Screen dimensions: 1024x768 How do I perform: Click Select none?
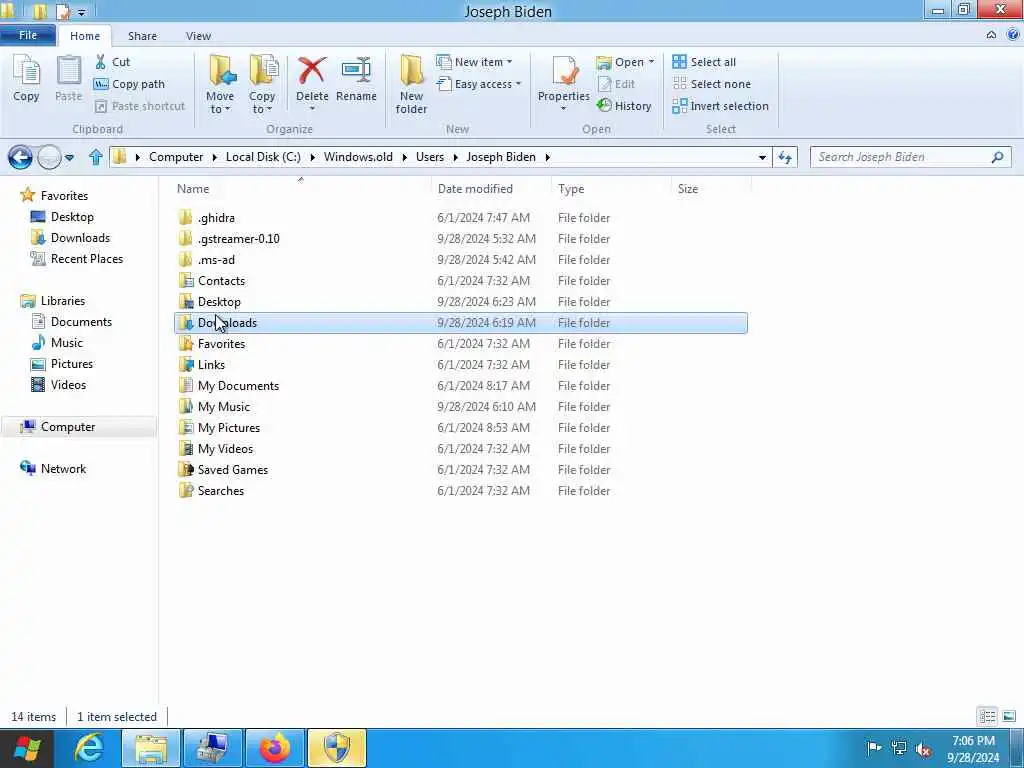click(x=711, y=84)
